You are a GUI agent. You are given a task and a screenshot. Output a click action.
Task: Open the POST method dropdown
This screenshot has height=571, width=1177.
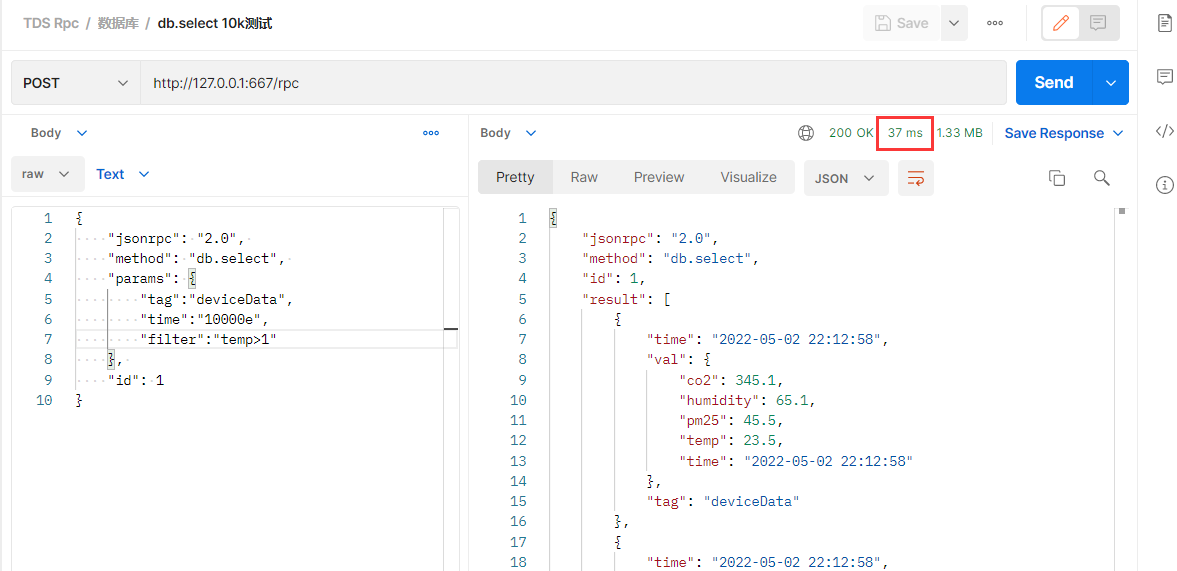pos(75,83)
